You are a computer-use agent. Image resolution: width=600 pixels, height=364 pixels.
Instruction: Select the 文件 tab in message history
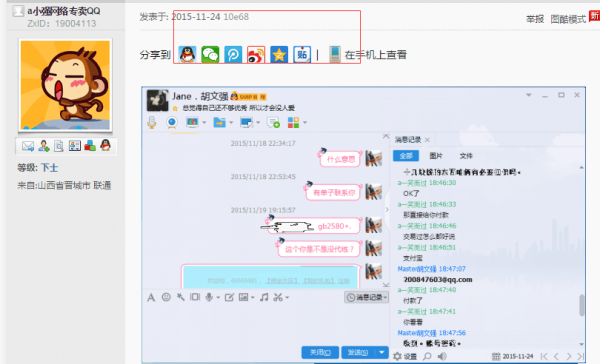point(466,156)
